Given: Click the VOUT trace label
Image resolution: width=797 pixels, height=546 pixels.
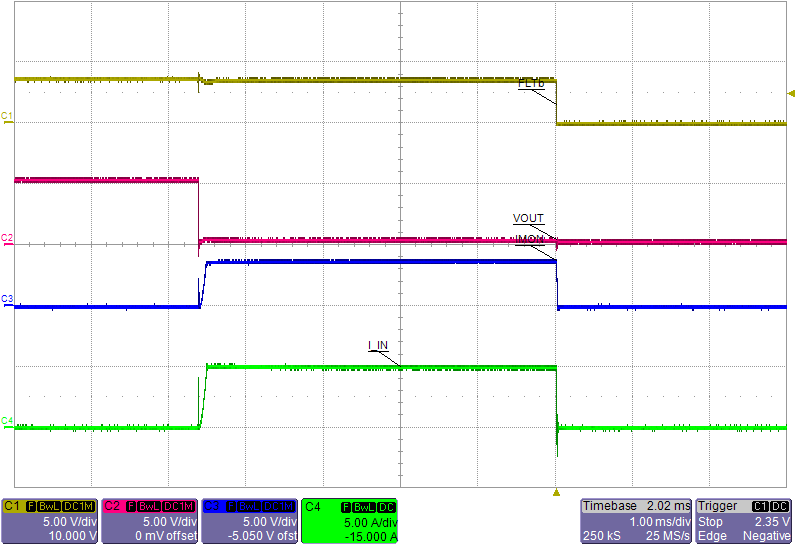Looking at the screenshot, I should click(528, 219).
